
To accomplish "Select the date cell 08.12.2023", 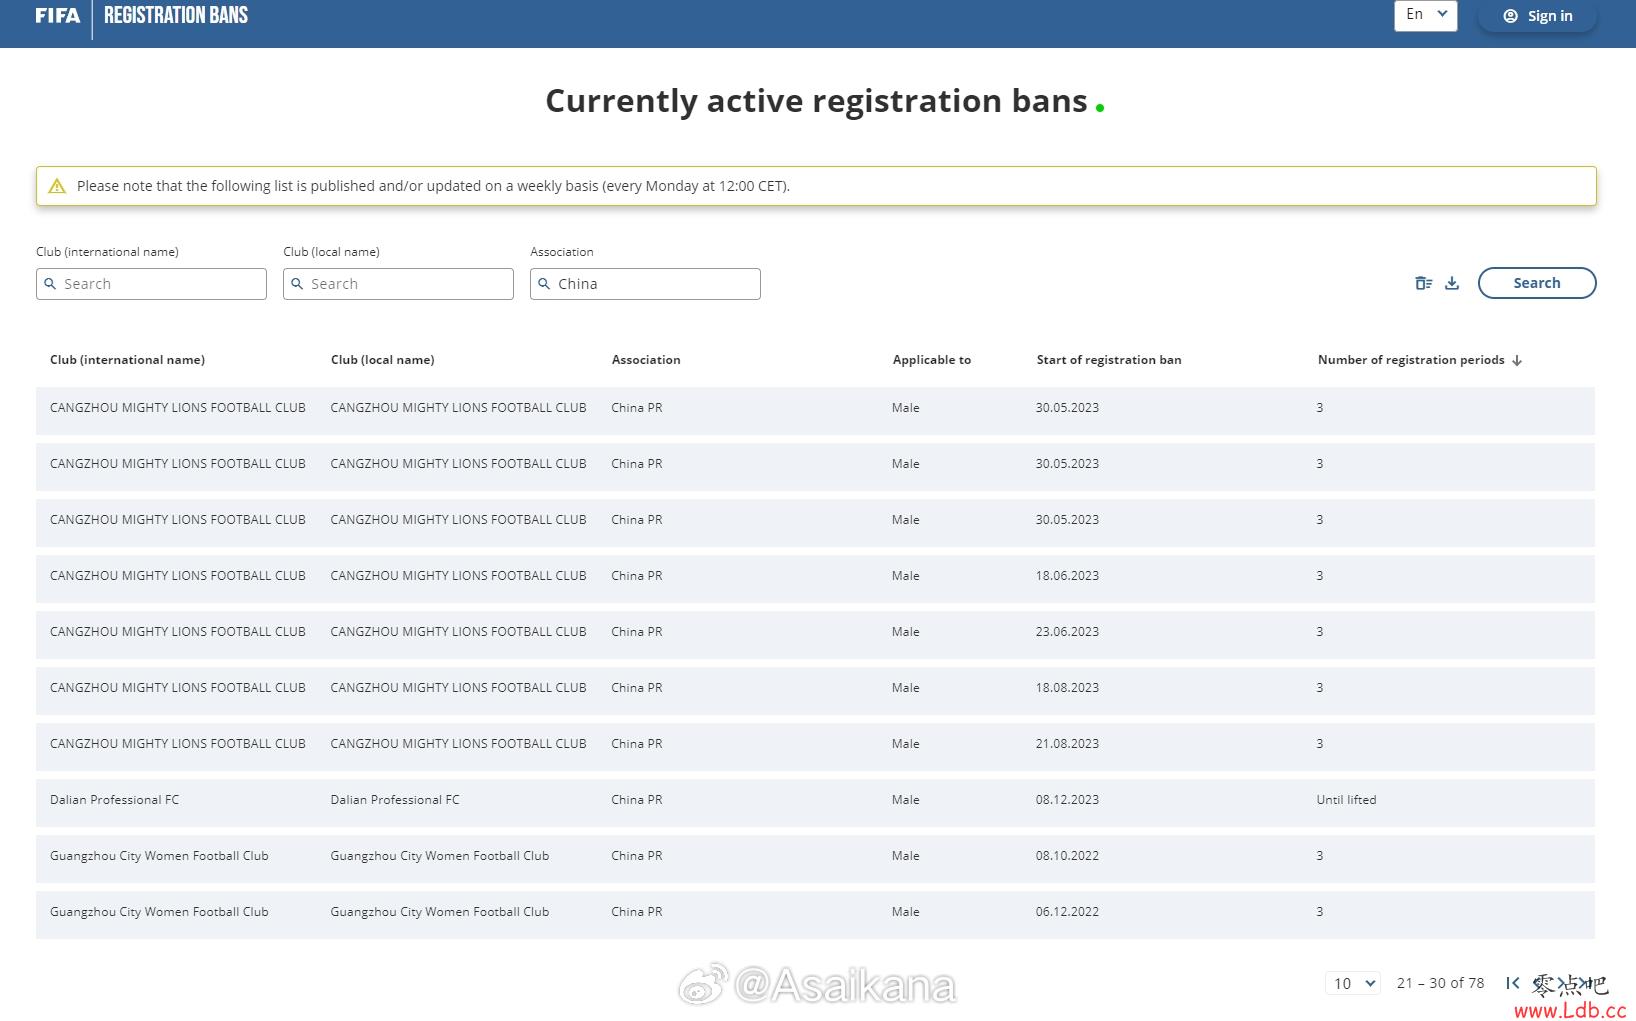I will point(1067,800).
